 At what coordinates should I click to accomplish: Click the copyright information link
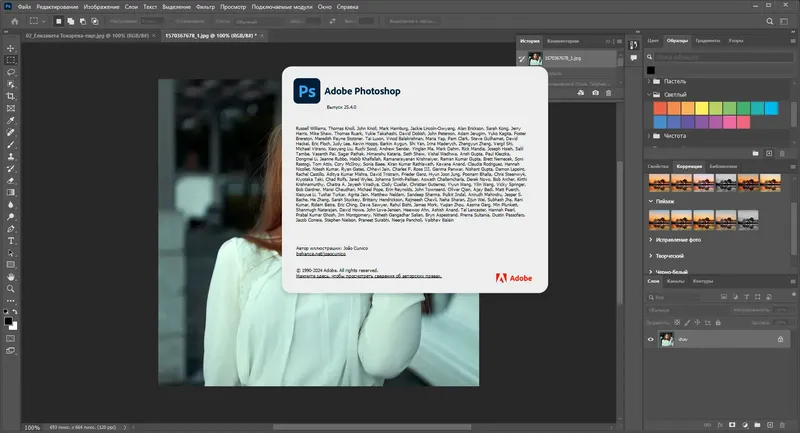click(368, 276)
